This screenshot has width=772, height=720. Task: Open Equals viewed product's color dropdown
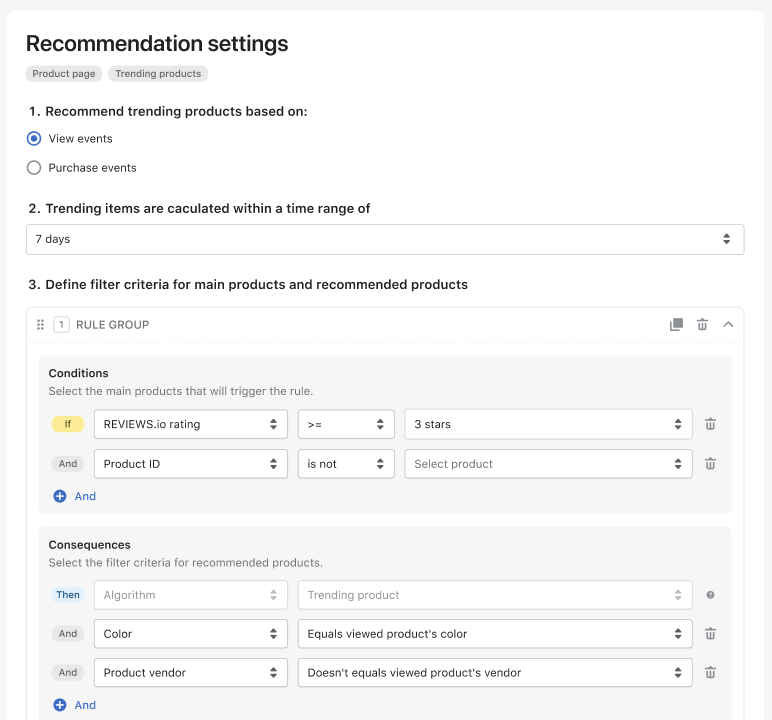pos(495,634)
